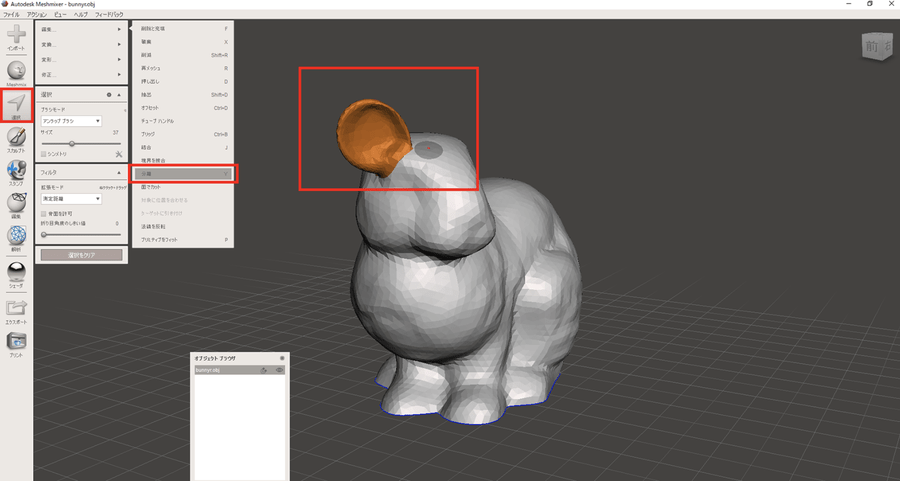
Task: Expand the 変換... submenu row
Action: [81, 44]
